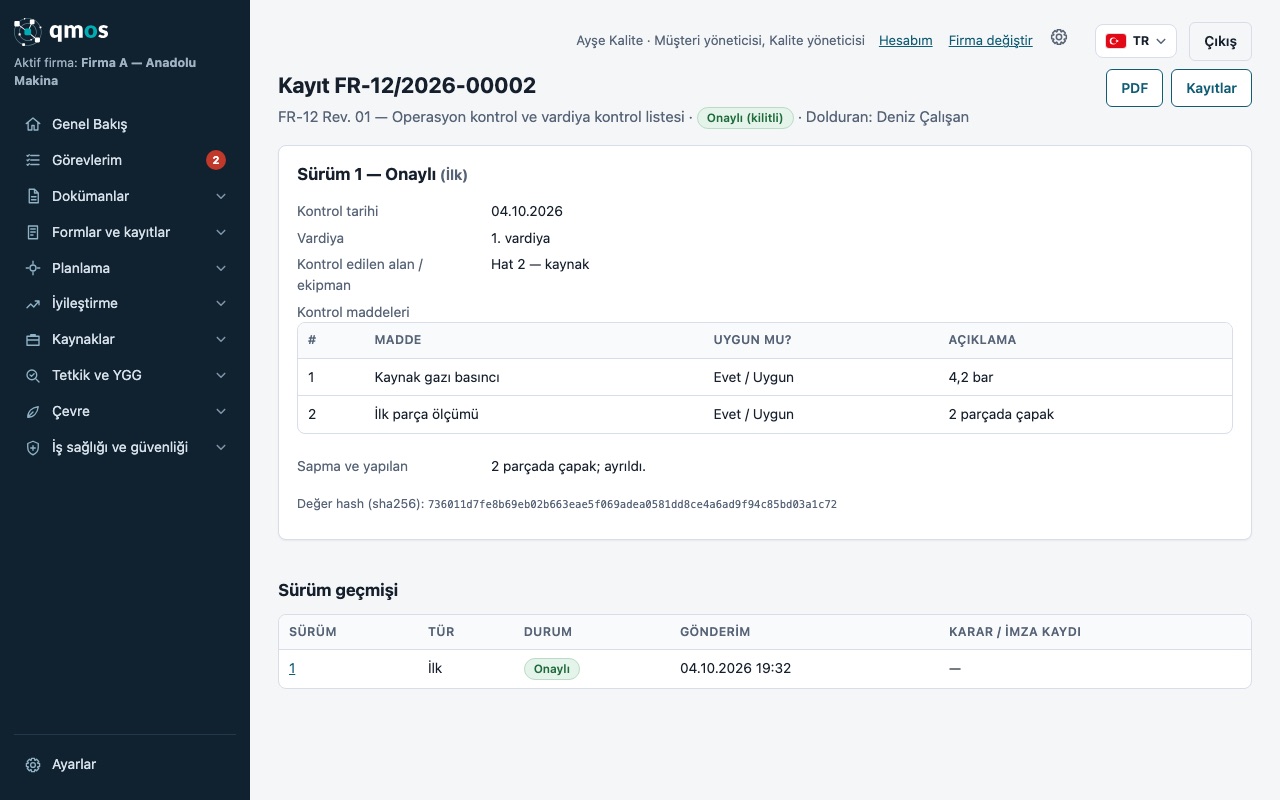Click the 'İlk parça ölçümü' table cell
The image size is (1280, 800).
534,414
